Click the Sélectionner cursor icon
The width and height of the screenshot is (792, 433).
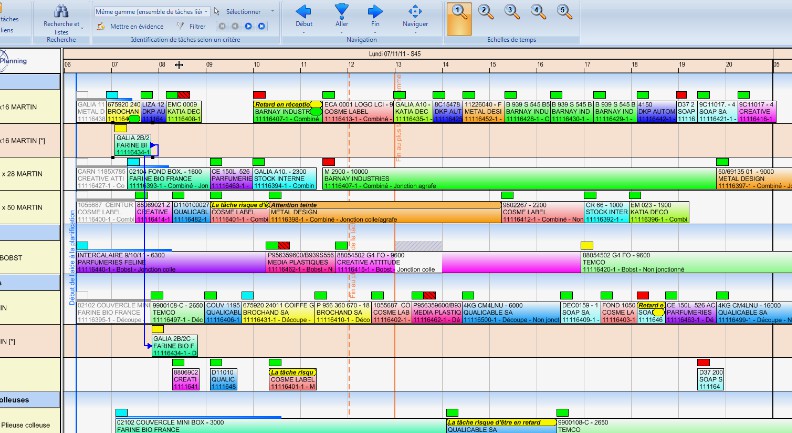click(217, 11)
